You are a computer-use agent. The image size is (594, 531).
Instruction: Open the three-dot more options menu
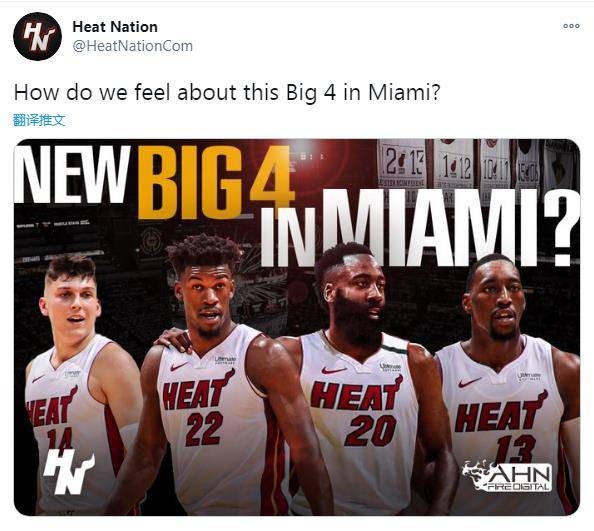coord(571,26)
